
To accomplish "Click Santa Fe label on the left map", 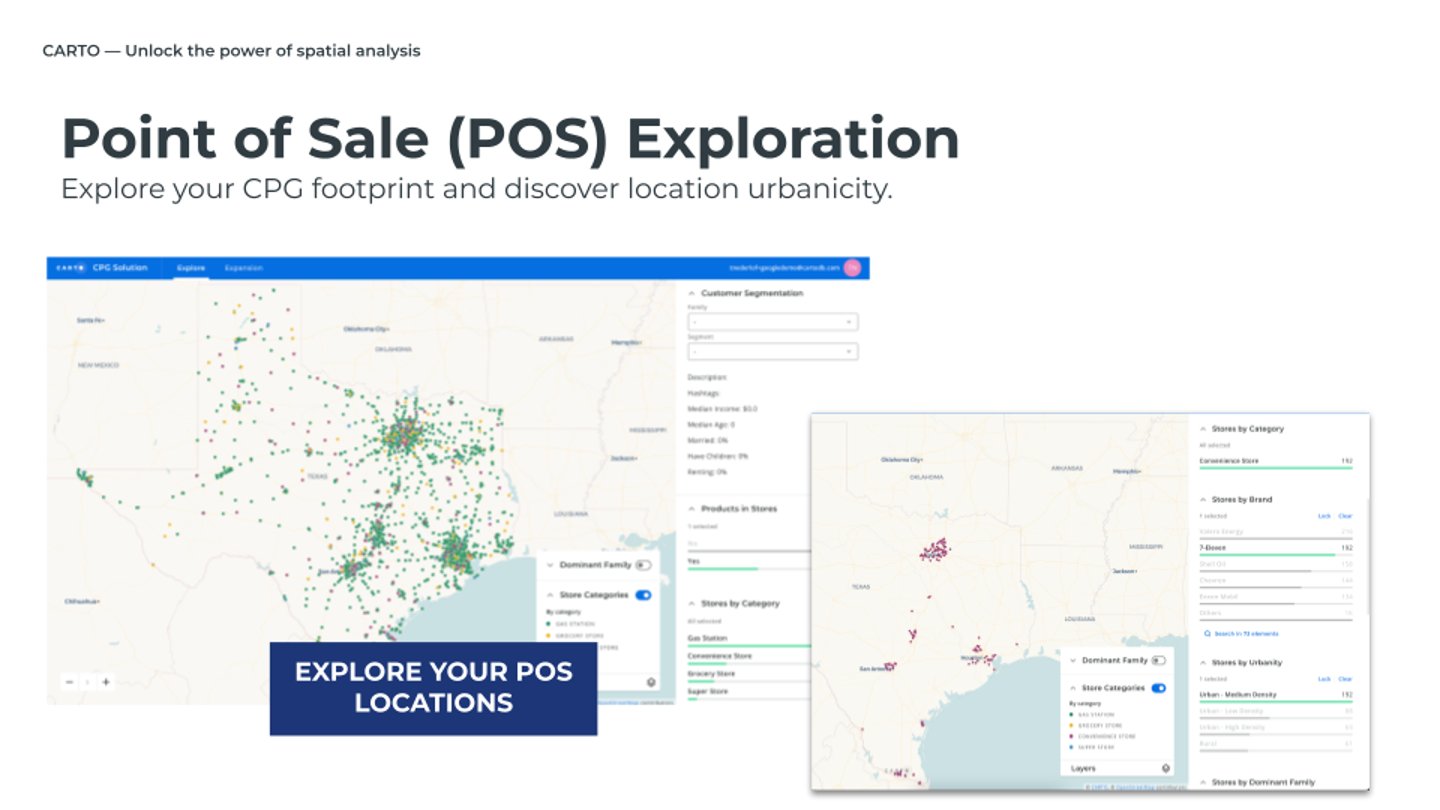I will click(x=90, y=320).
